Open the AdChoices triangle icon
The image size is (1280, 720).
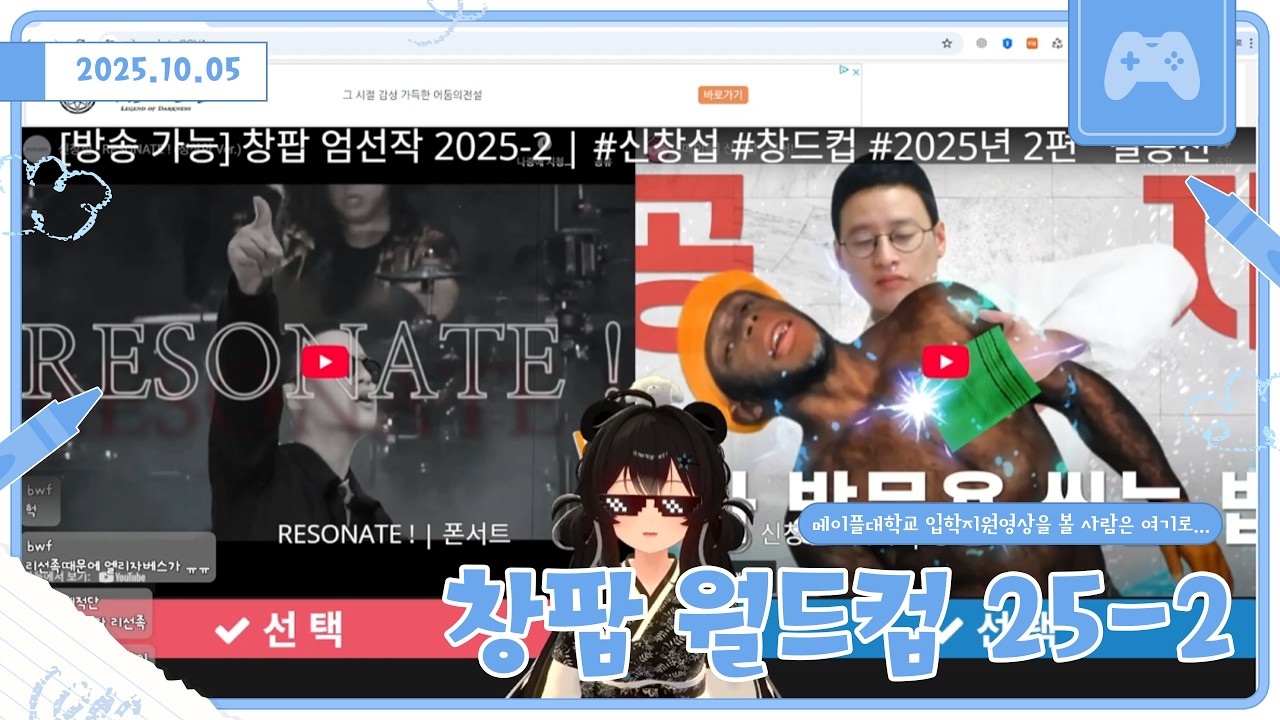click(844, 70)
